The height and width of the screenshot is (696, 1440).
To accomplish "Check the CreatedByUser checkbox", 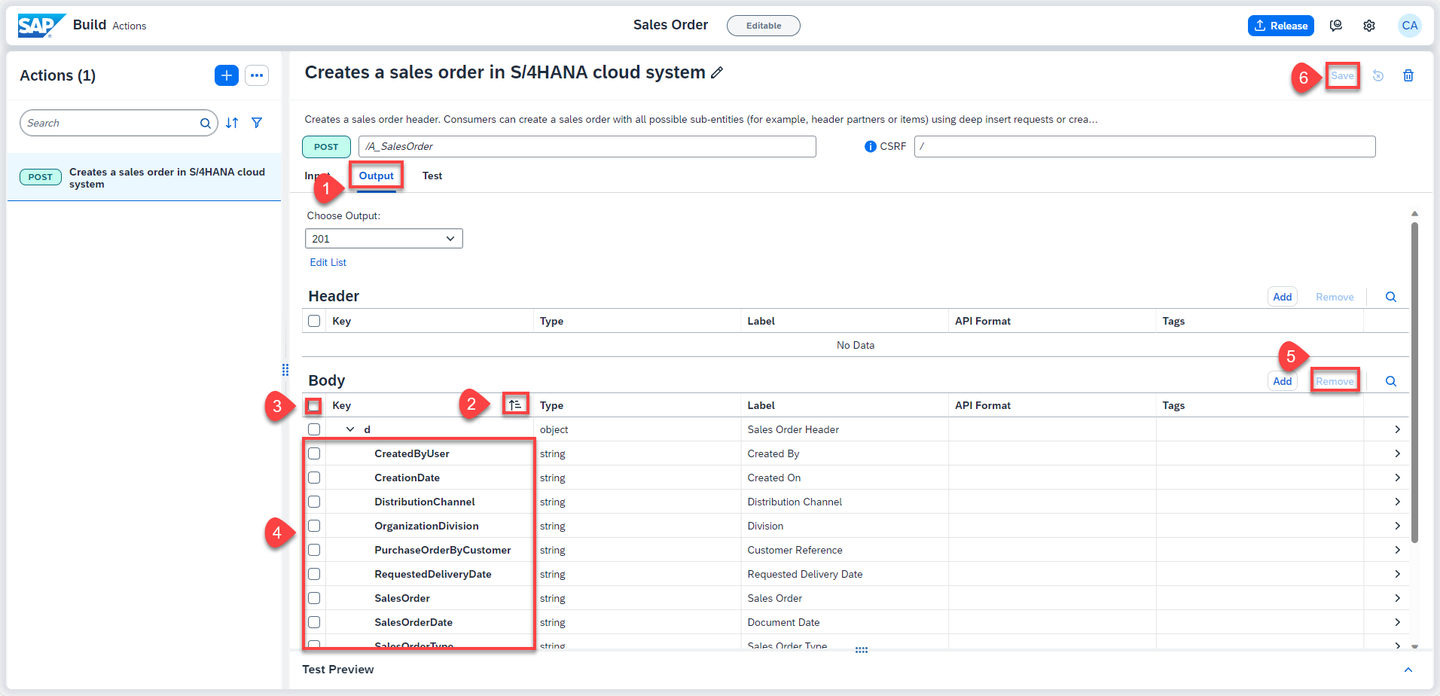I will [314, 454].
